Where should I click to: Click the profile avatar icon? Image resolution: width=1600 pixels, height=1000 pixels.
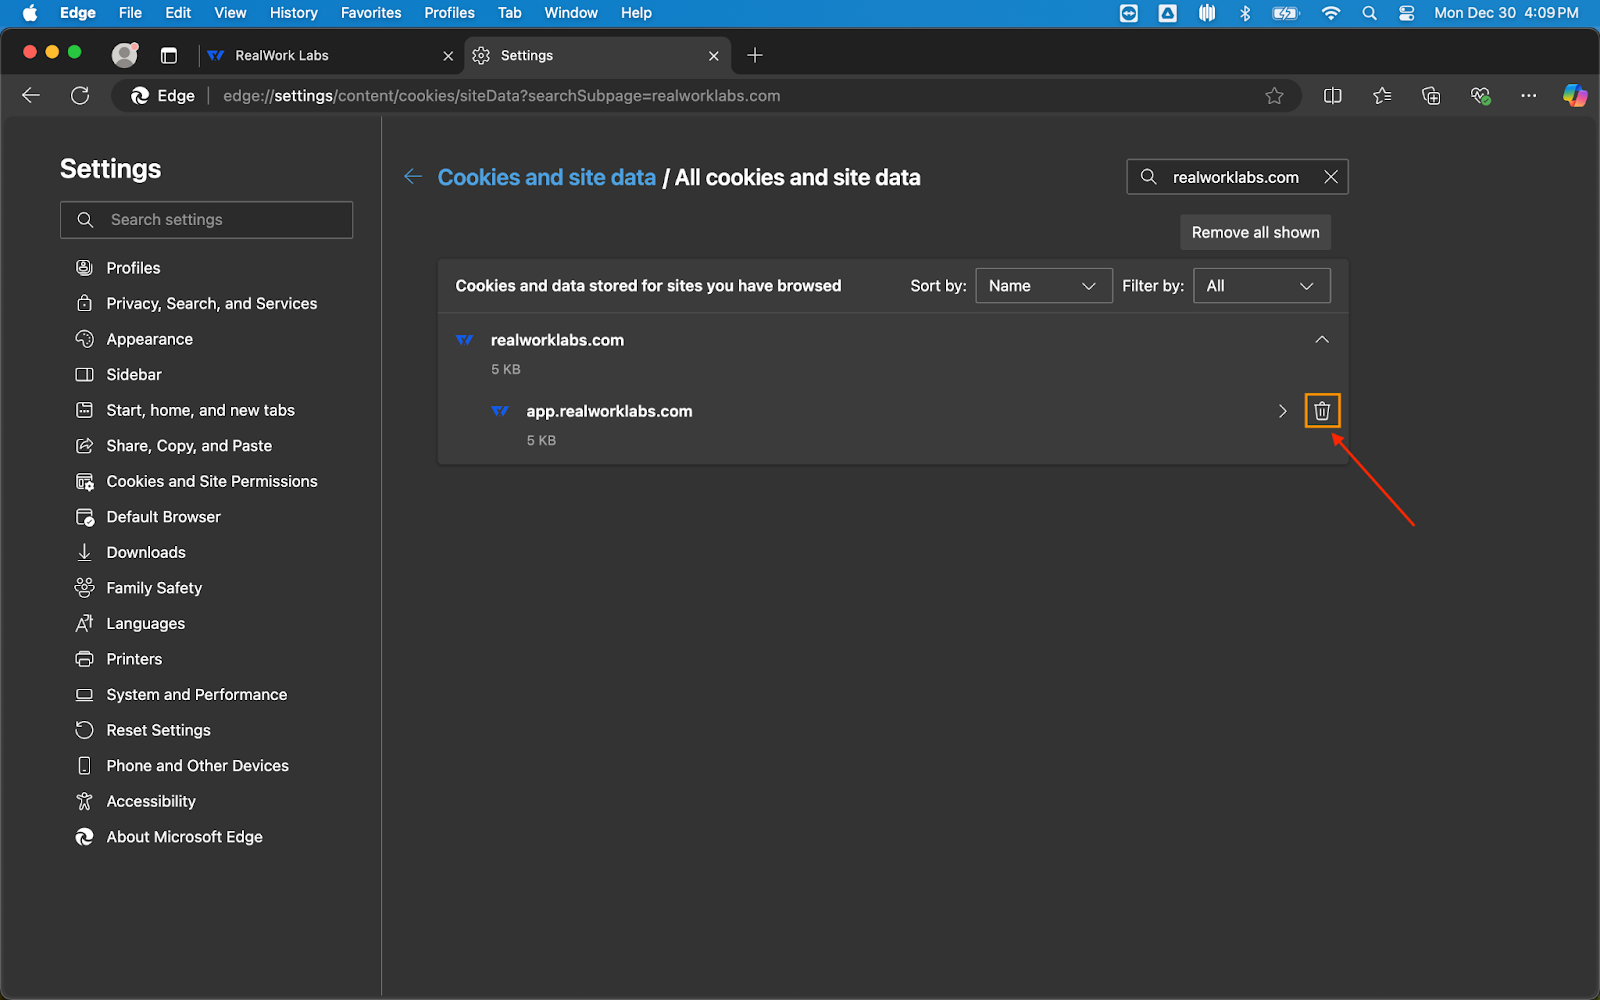pos(124,55)
